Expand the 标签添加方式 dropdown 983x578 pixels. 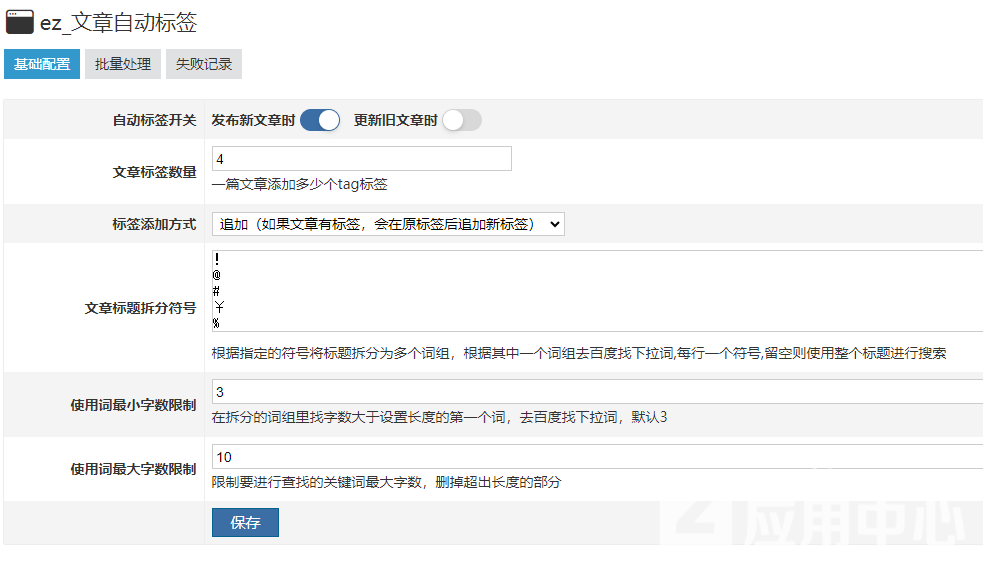click(388, 224)
